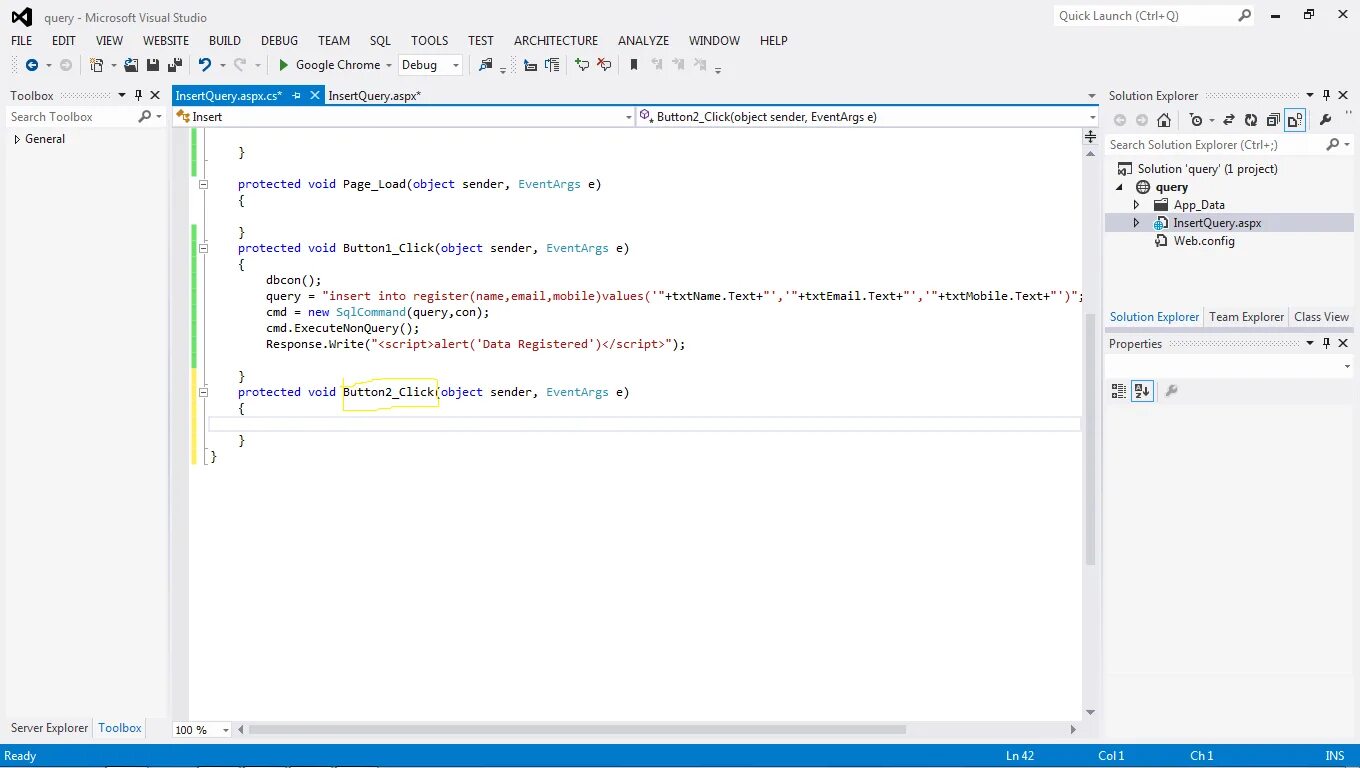This screenshot has width=1360, height=768.
Task: Click the Find in Files toolbar icon
Action: (x=486, y=65)
